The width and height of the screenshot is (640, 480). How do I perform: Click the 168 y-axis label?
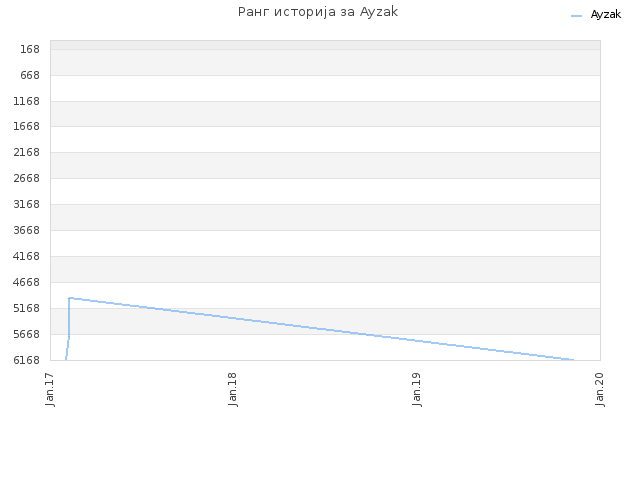point(30,49)
